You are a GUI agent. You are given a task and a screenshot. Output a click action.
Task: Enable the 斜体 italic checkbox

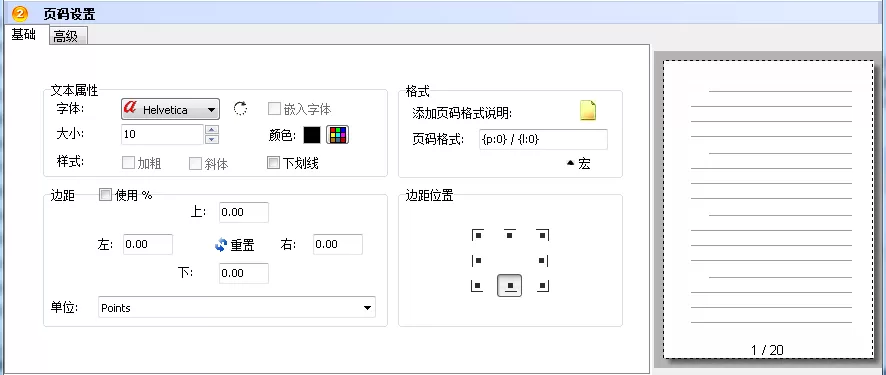(195, 164)
